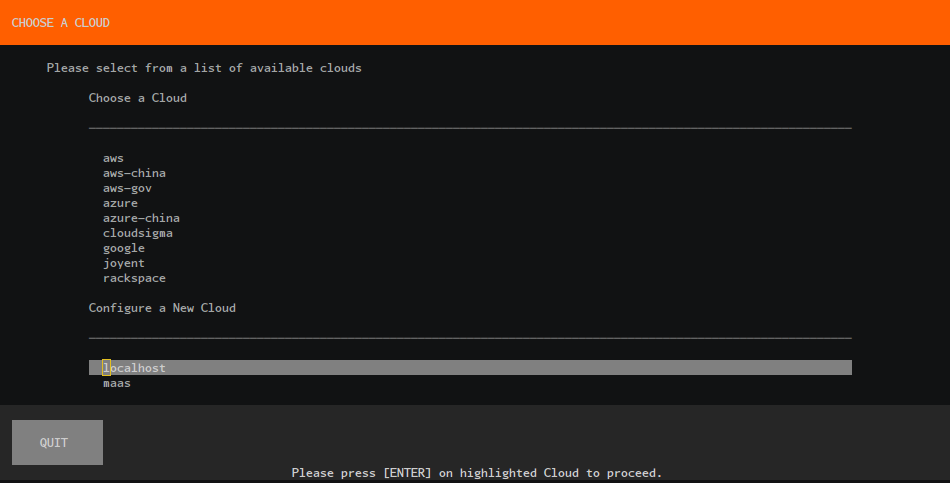Select the aws cloud entry
The height and width of the screenshot is (483, 950).
(x=113, y=158)
